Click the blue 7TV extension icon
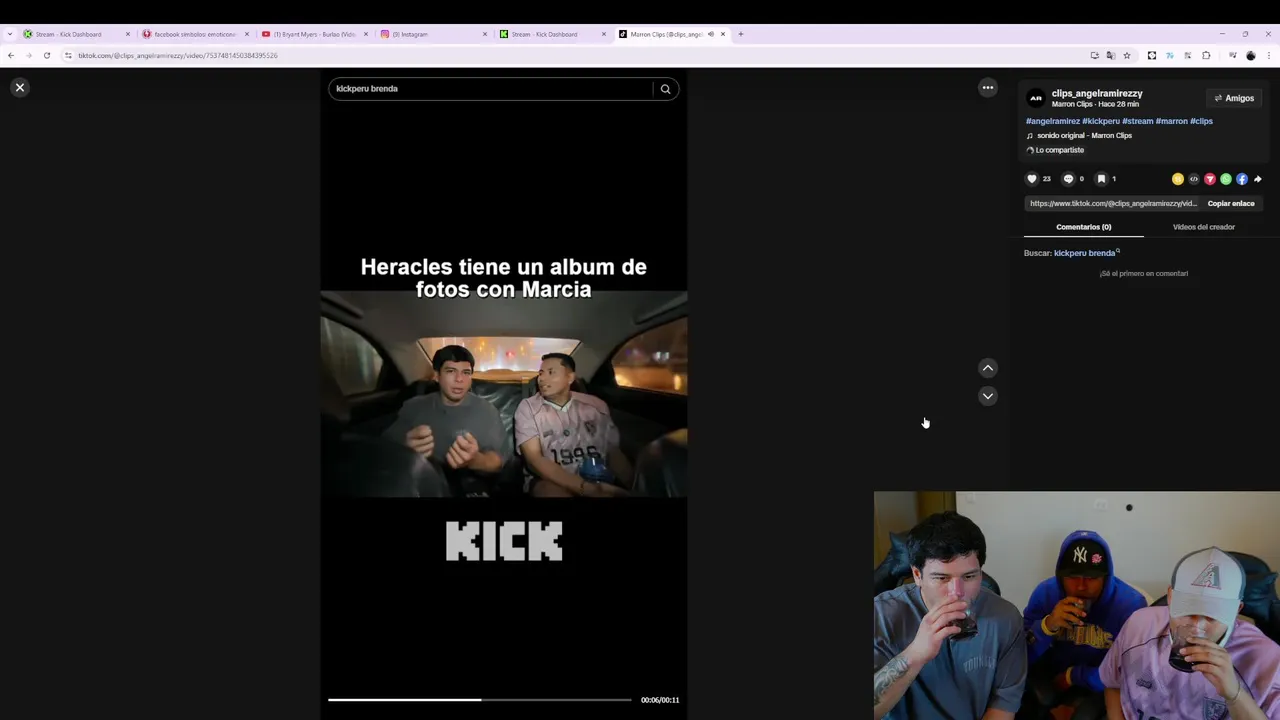 [x=1170, y=55]
